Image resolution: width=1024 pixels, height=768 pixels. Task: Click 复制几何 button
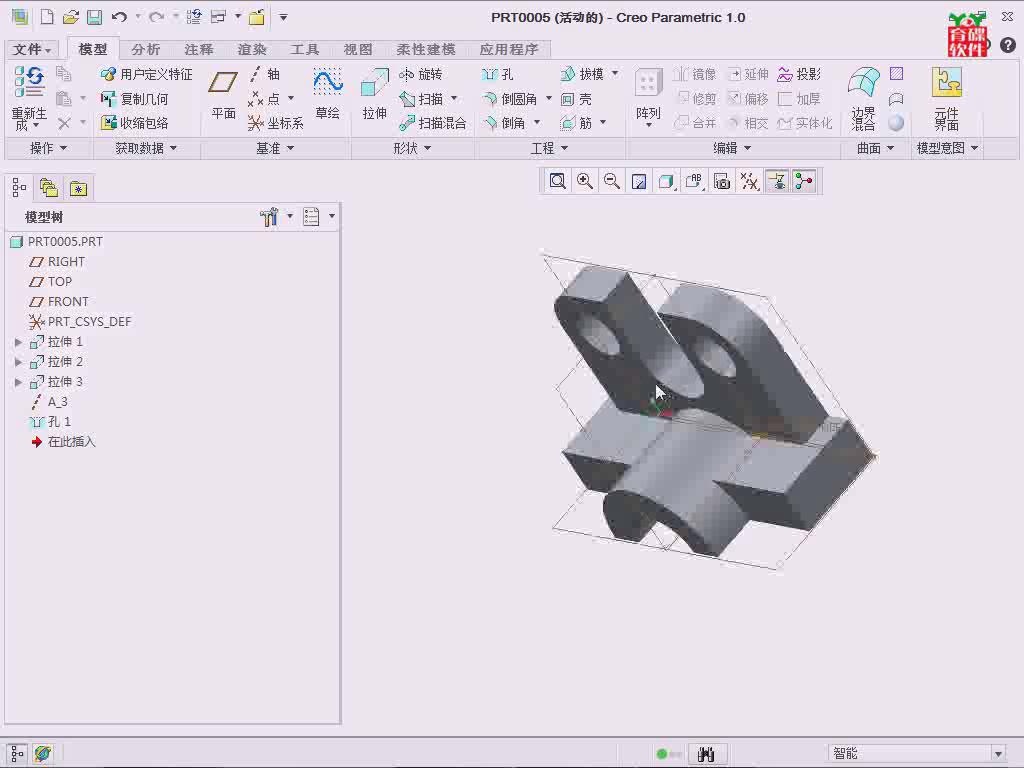[135, 99]
